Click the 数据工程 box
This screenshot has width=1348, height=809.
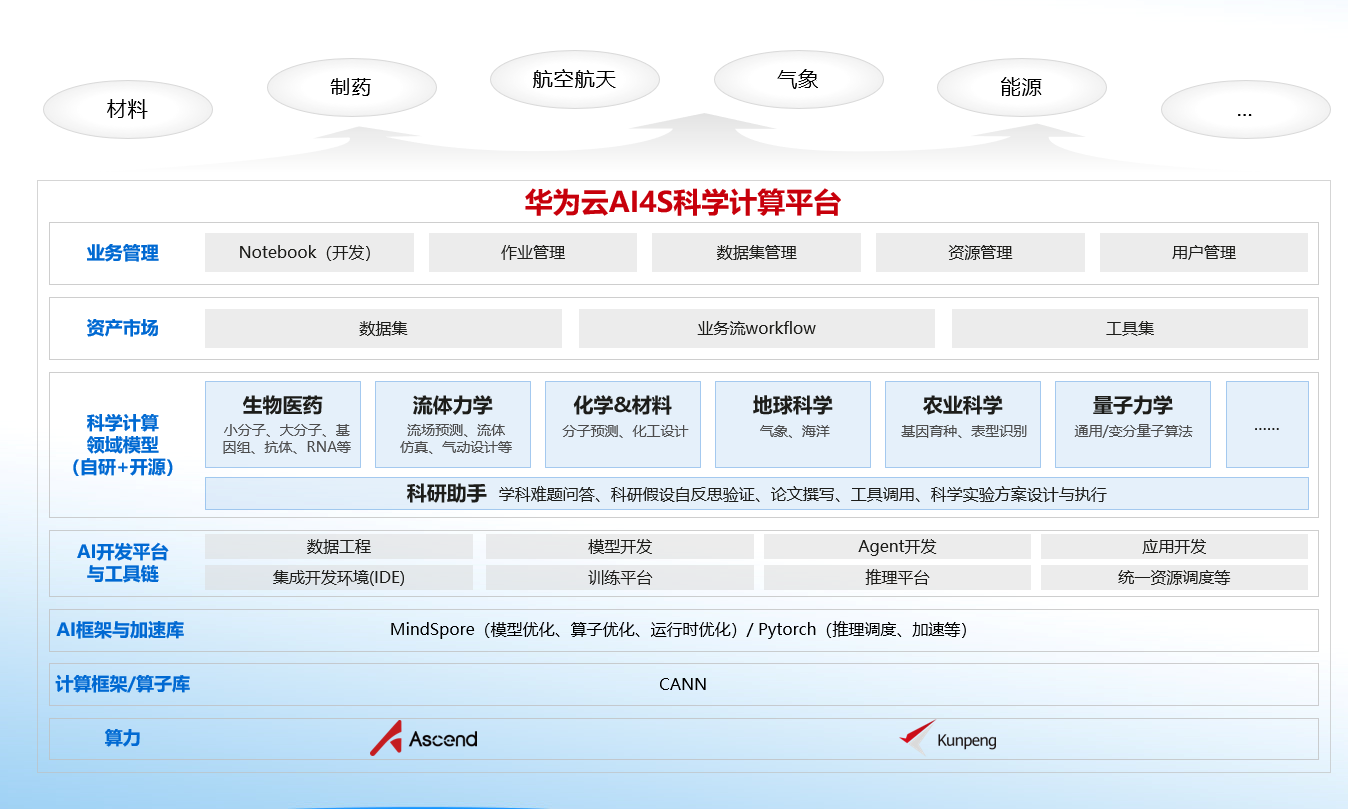[x=339, y=546]
